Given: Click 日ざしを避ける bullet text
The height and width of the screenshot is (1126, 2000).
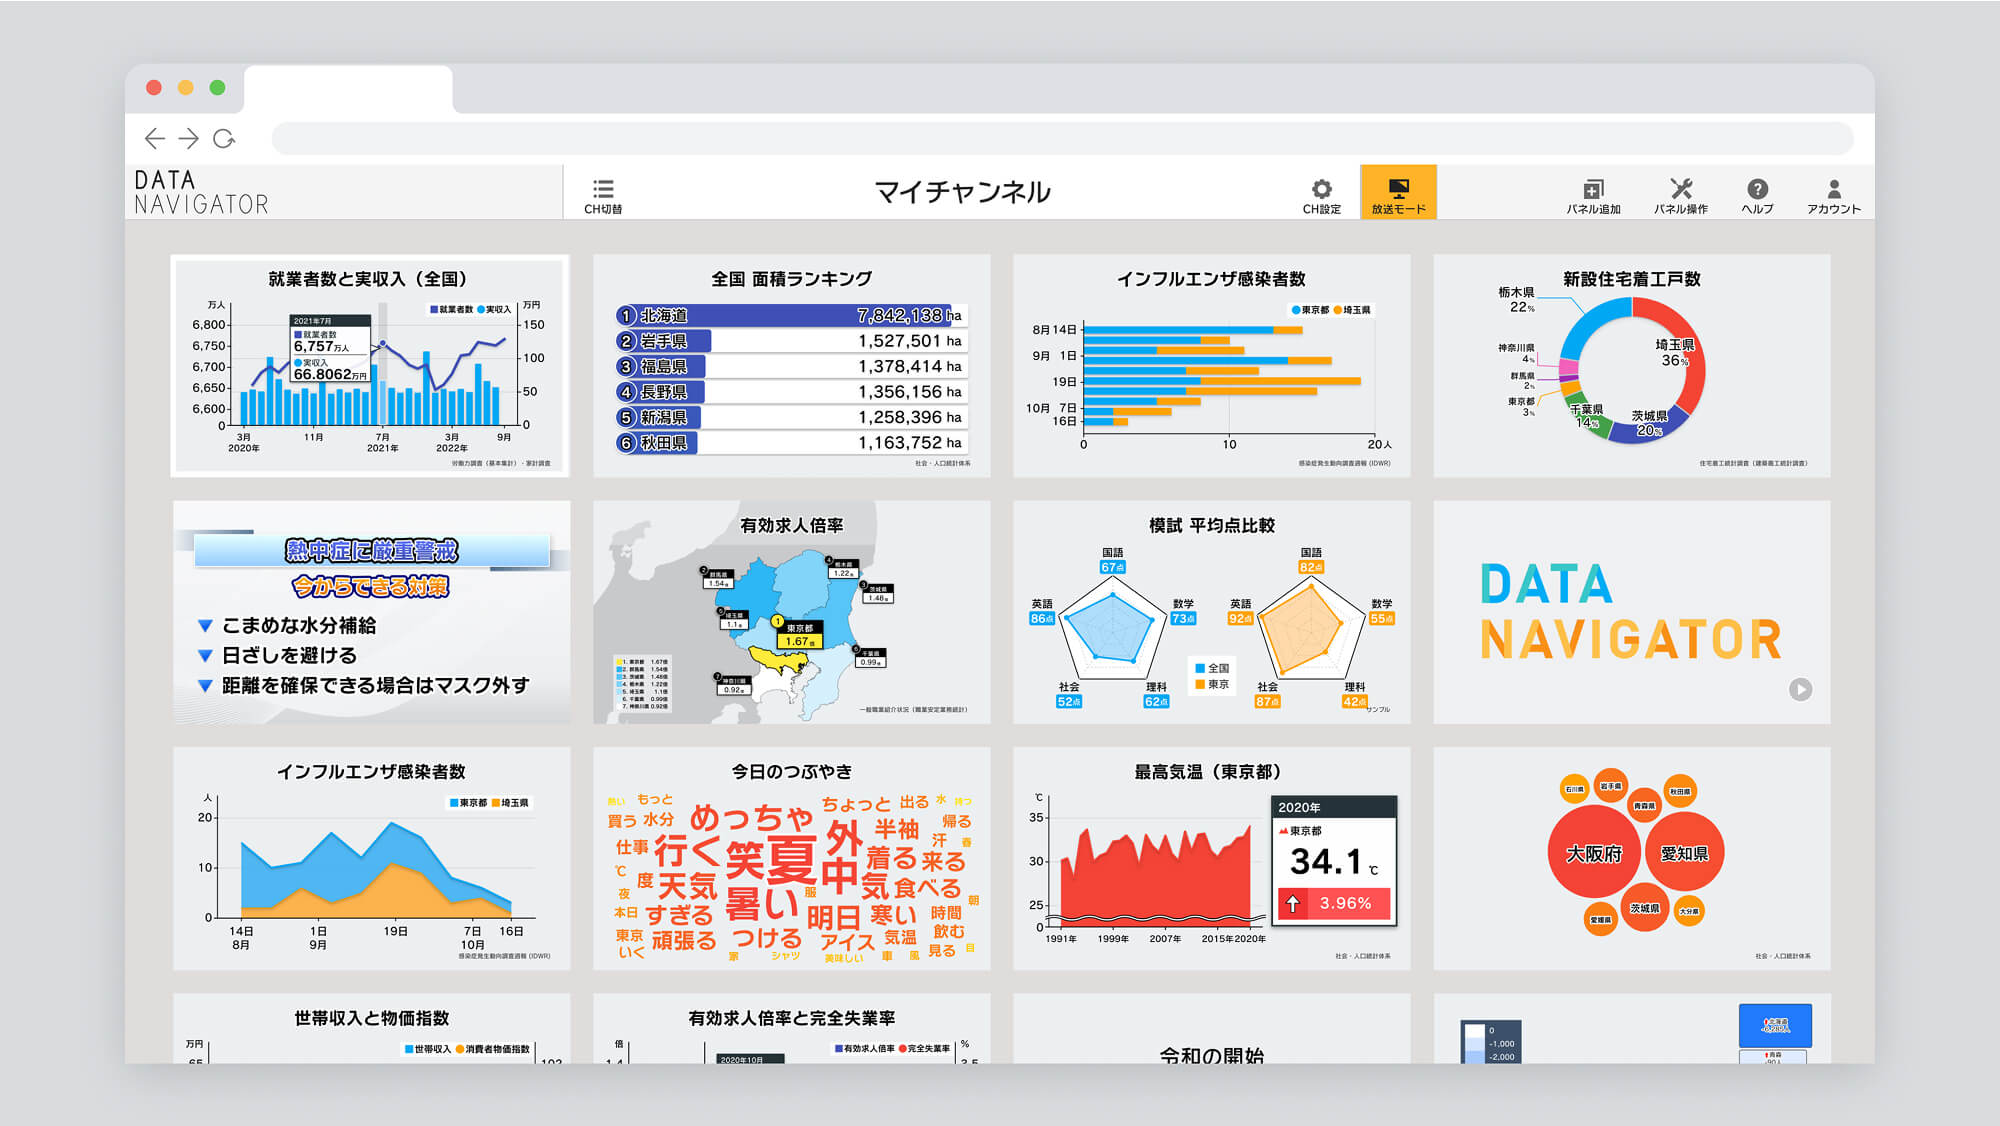Looking at the screenshot, I should pos(289,656).
